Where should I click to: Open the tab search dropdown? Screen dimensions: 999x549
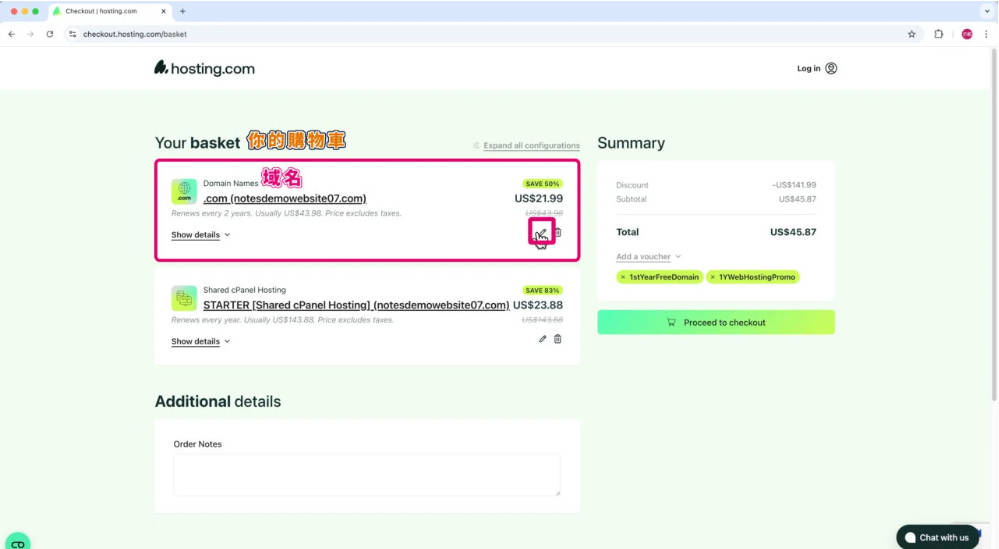(x=987, y=11)
